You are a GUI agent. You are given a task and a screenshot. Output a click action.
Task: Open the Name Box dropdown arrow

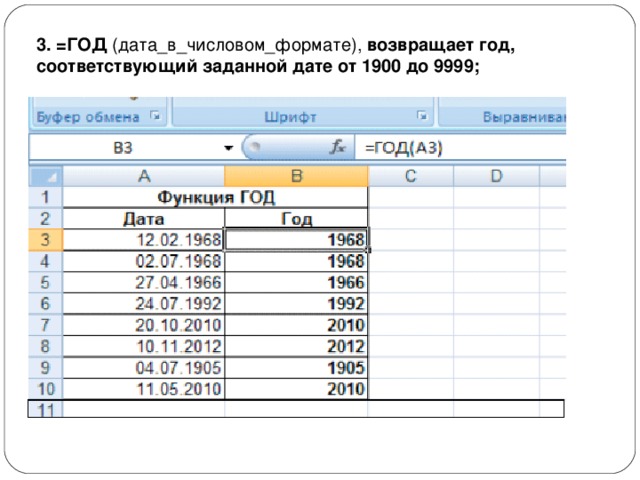click(229, 147)
